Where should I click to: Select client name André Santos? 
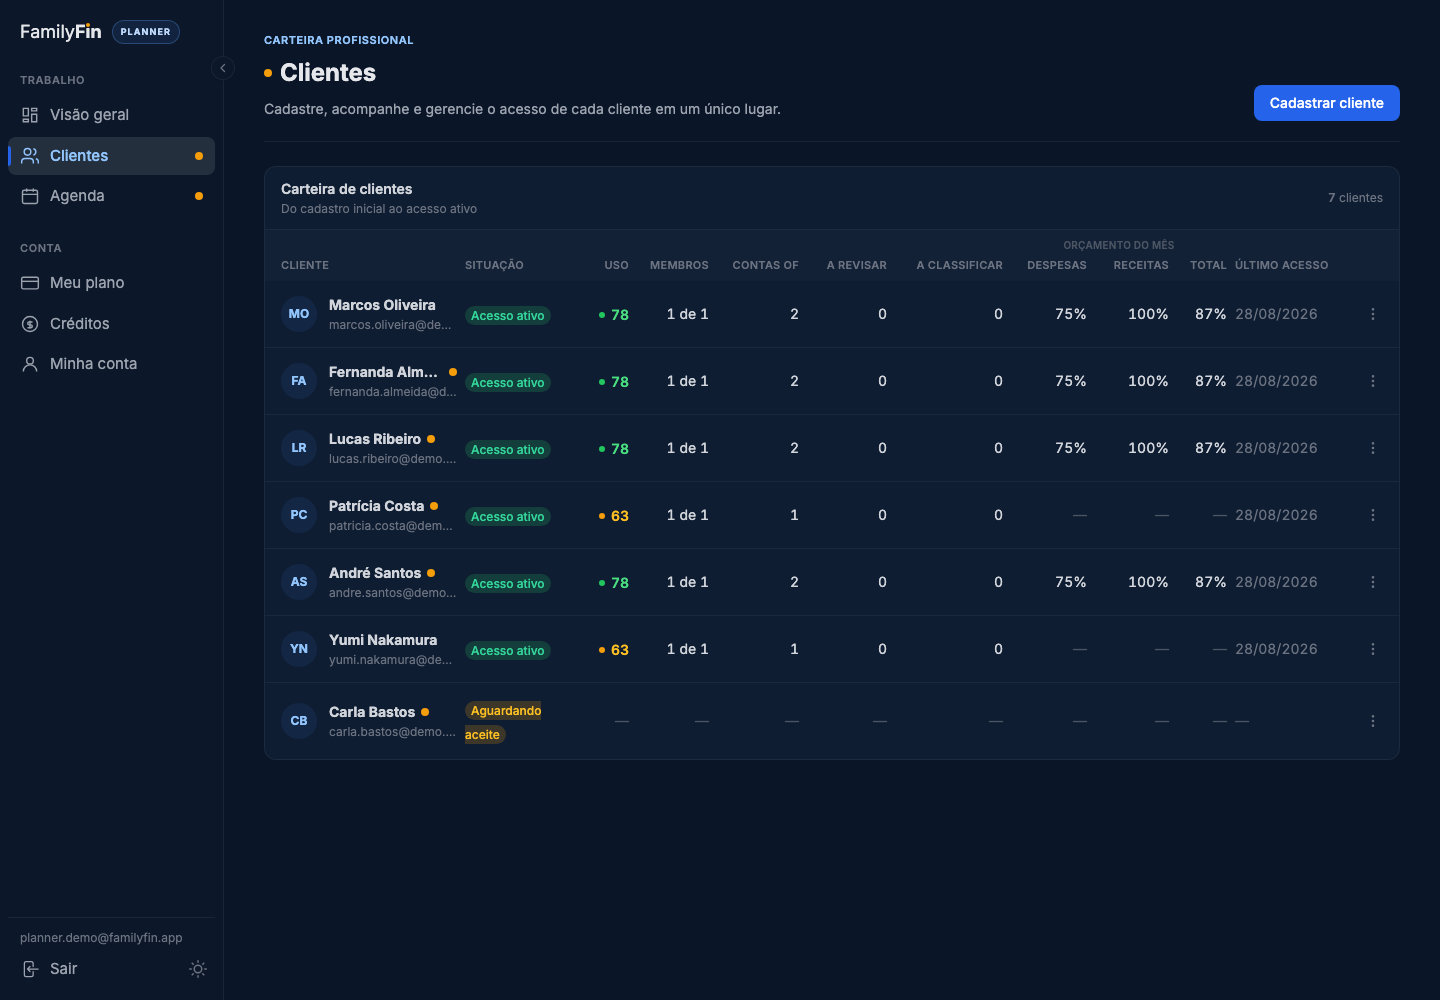375,573
